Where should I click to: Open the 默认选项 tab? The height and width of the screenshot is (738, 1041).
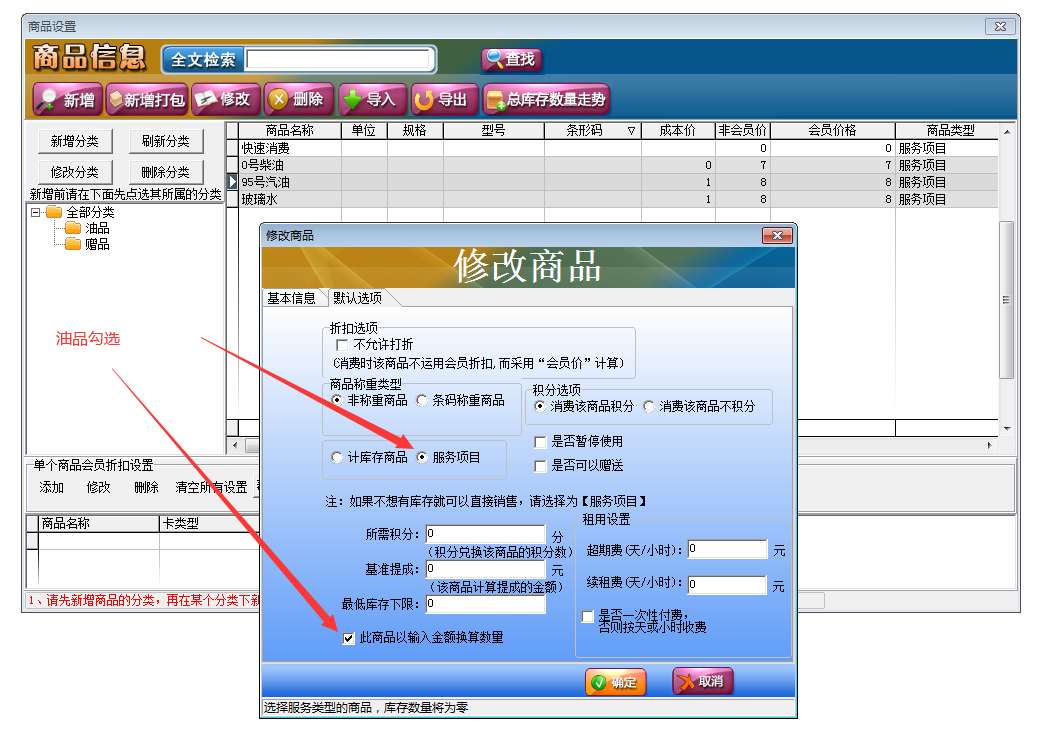point(357,298)
